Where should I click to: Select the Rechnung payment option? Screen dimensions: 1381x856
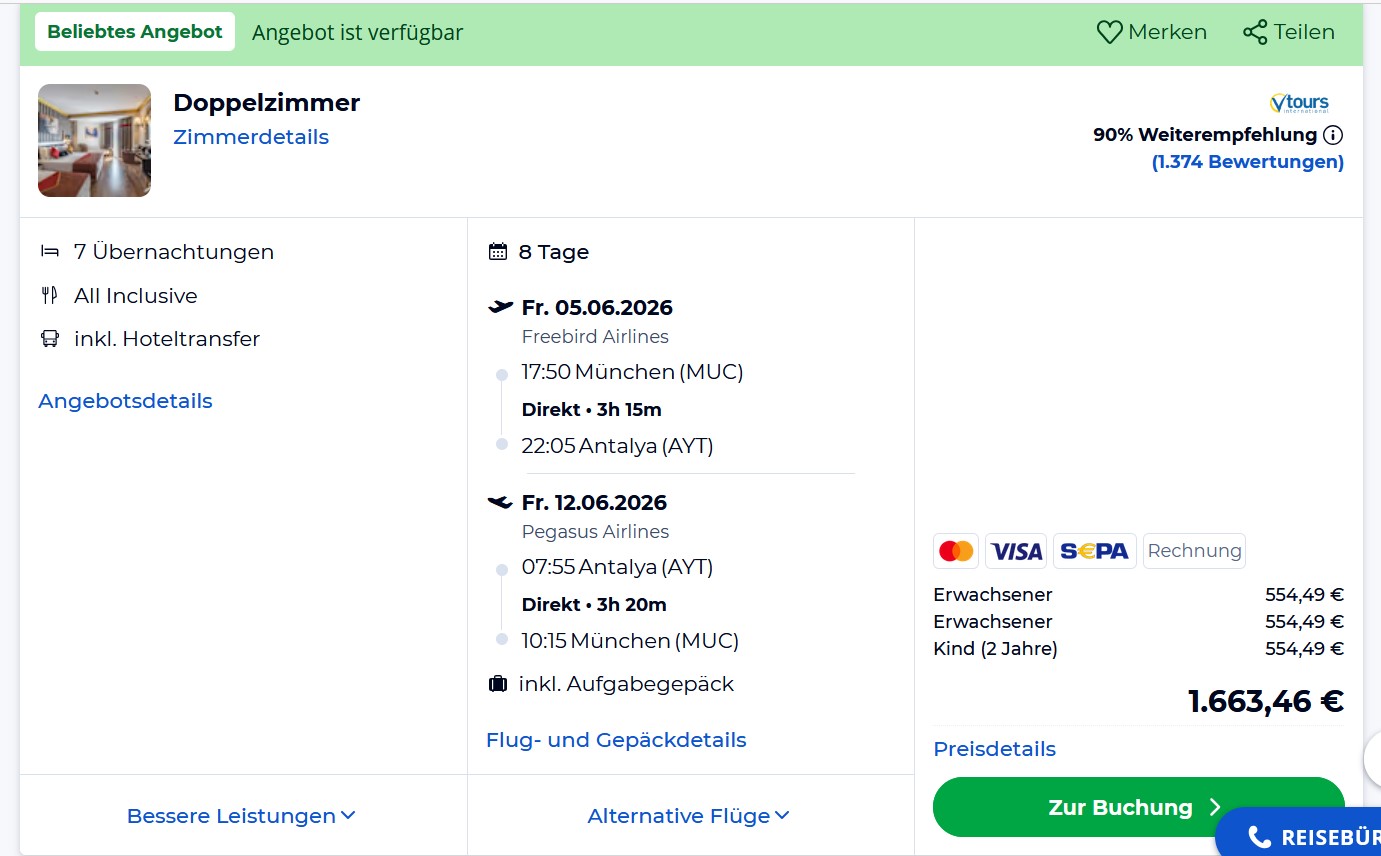pos(1194,551)
